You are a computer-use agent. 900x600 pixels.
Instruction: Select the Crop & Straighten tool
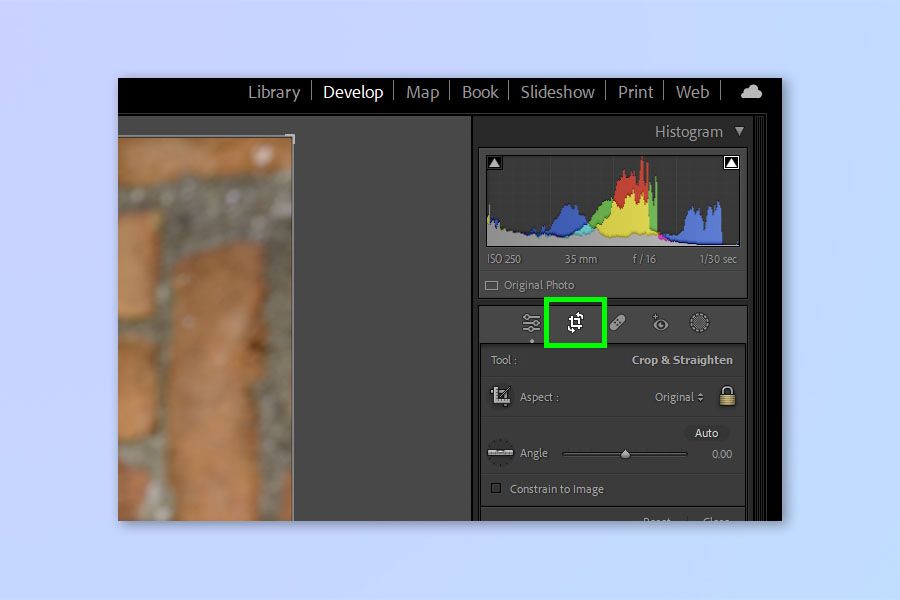[575, 322]
